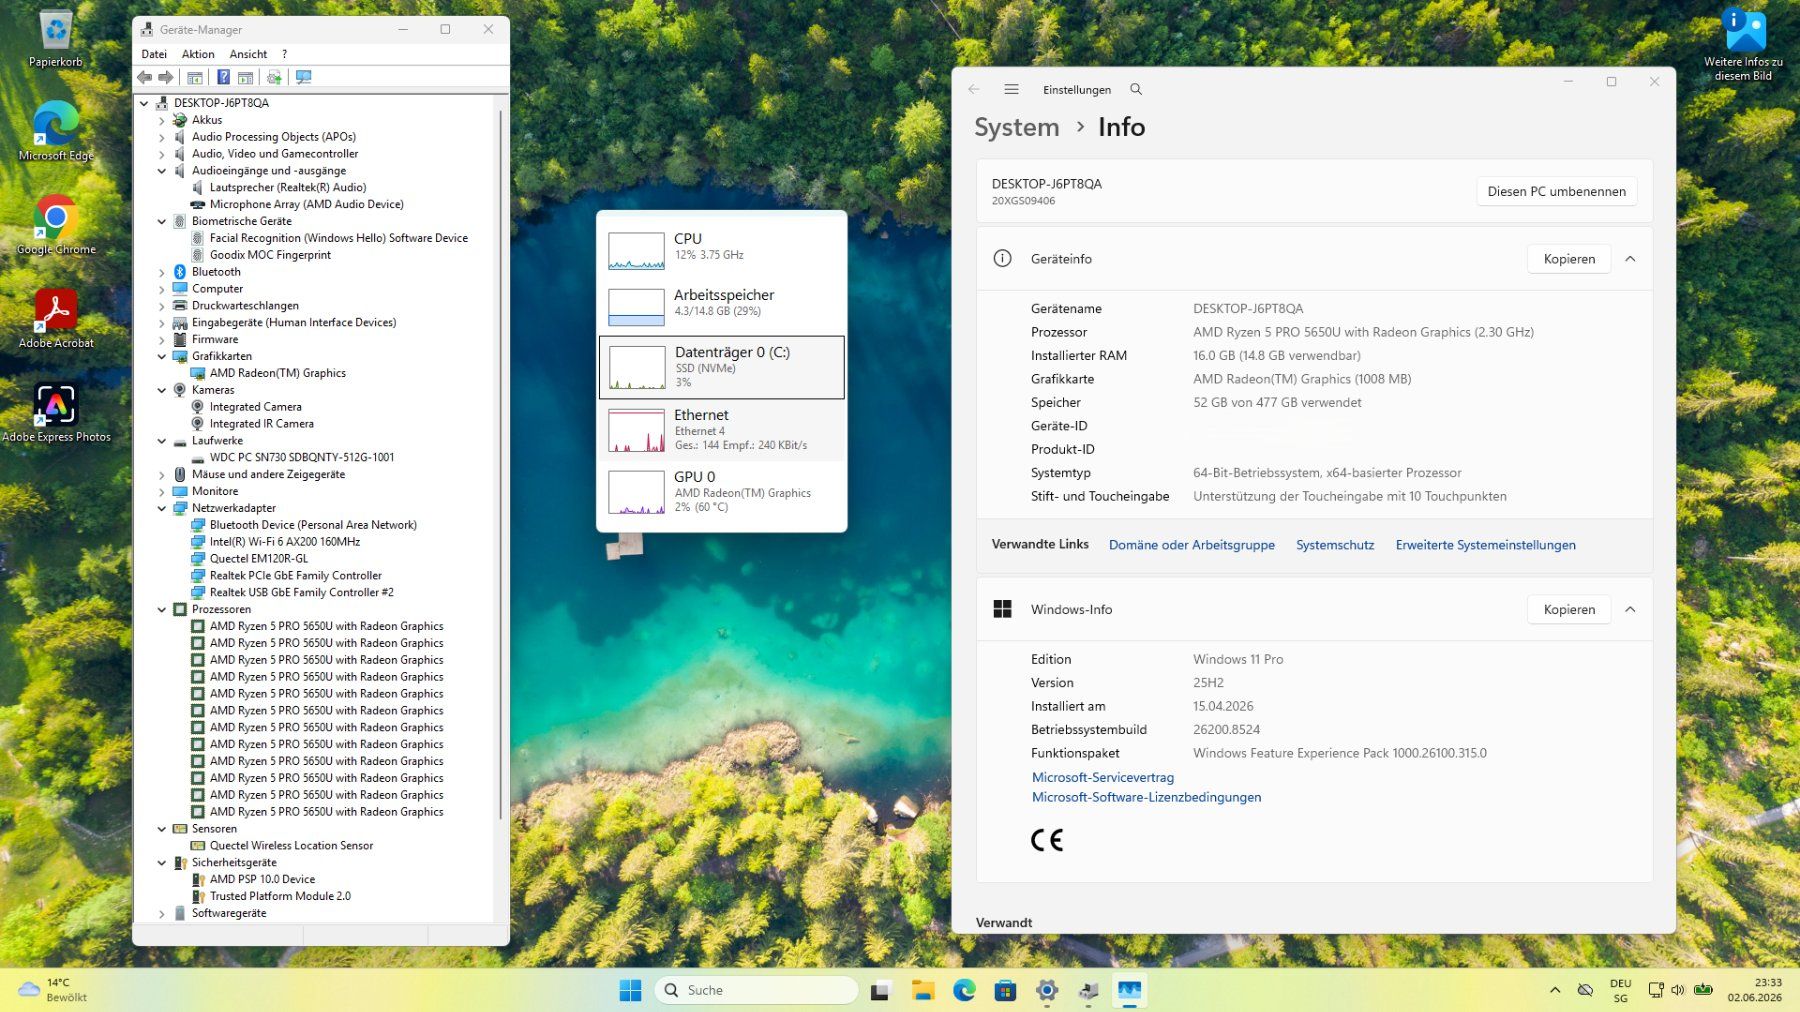The width and height of the screenshot is (1800, 1012).
Task: Open the Systemschutz link
Action: 1335,545
